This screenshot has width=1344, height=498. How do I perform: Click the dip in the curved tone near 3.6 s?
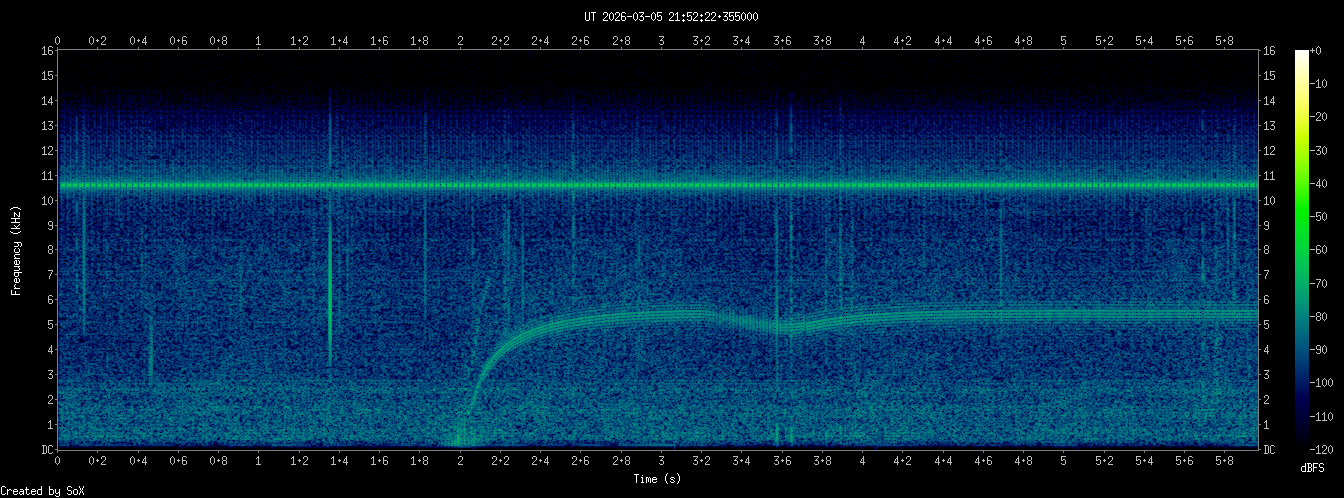point(785,327)
